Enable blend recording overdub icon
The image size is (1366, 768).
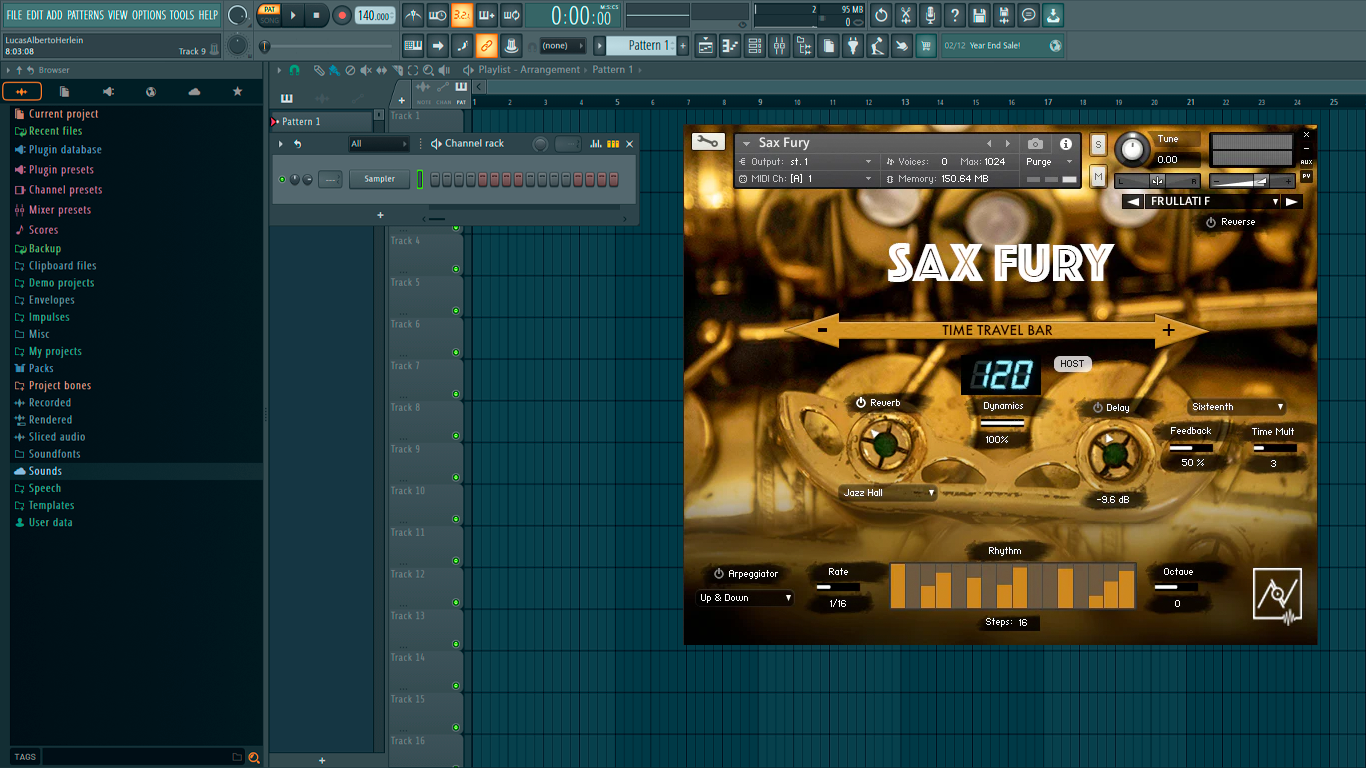coord(487,15)
